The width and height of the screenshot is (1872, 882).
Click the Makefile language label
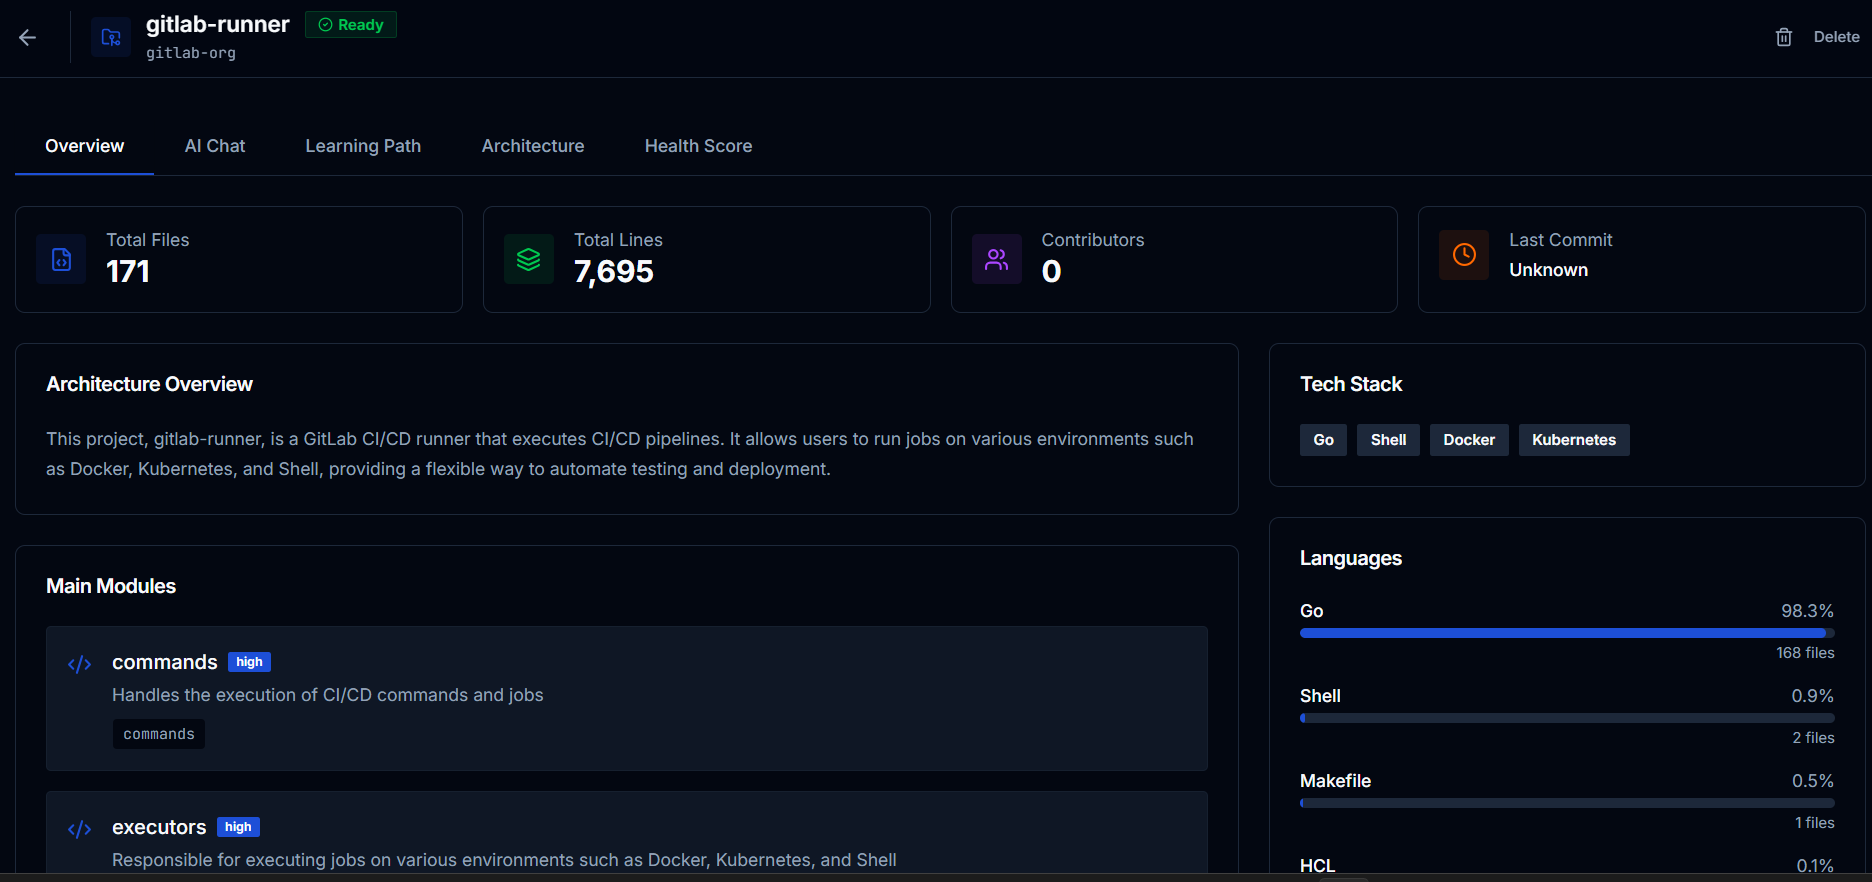(x=1336, y=781)
